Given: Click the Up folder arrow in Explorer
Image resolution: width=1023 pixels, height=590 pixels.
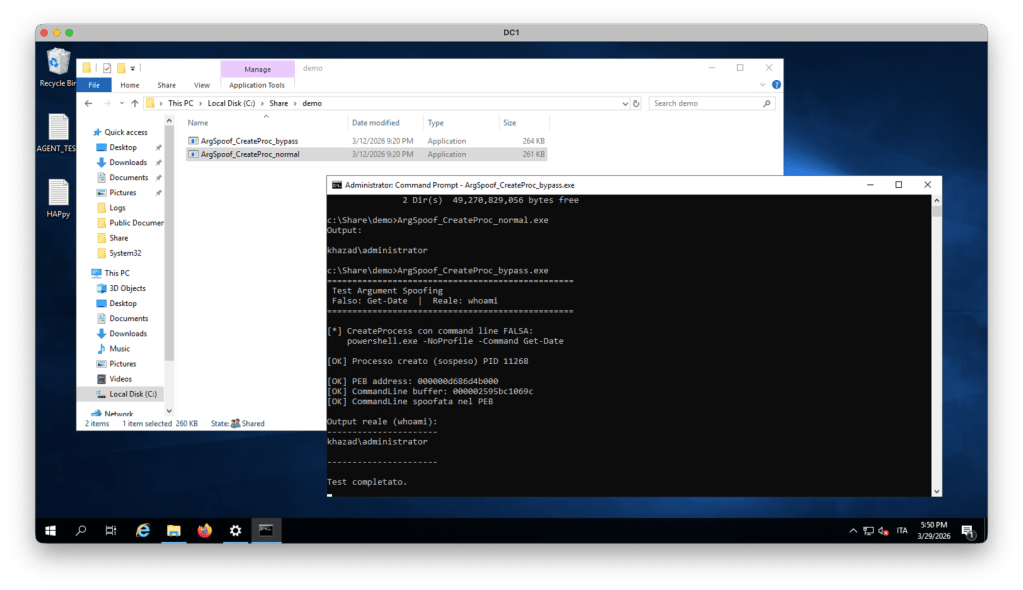Looking at the screenshot, I should (x=134, y=103).
